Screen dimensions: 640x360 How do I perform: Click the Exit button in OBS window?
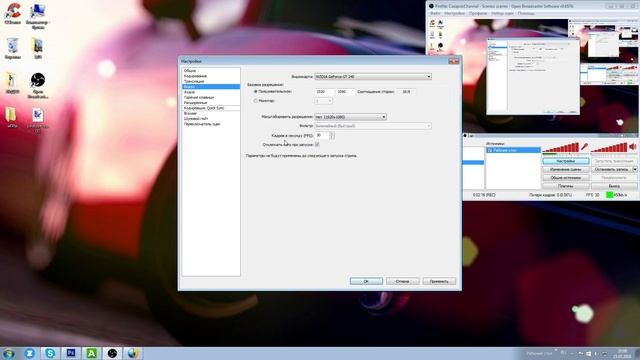[x=614, y=186]
